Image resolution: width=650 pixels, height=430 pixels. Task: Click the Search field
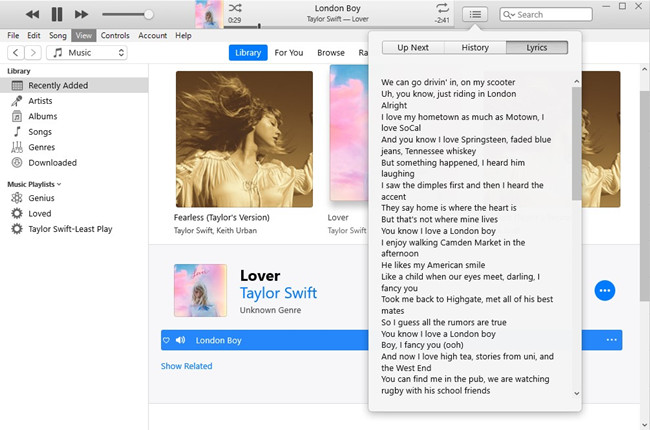tap(546, 15)
